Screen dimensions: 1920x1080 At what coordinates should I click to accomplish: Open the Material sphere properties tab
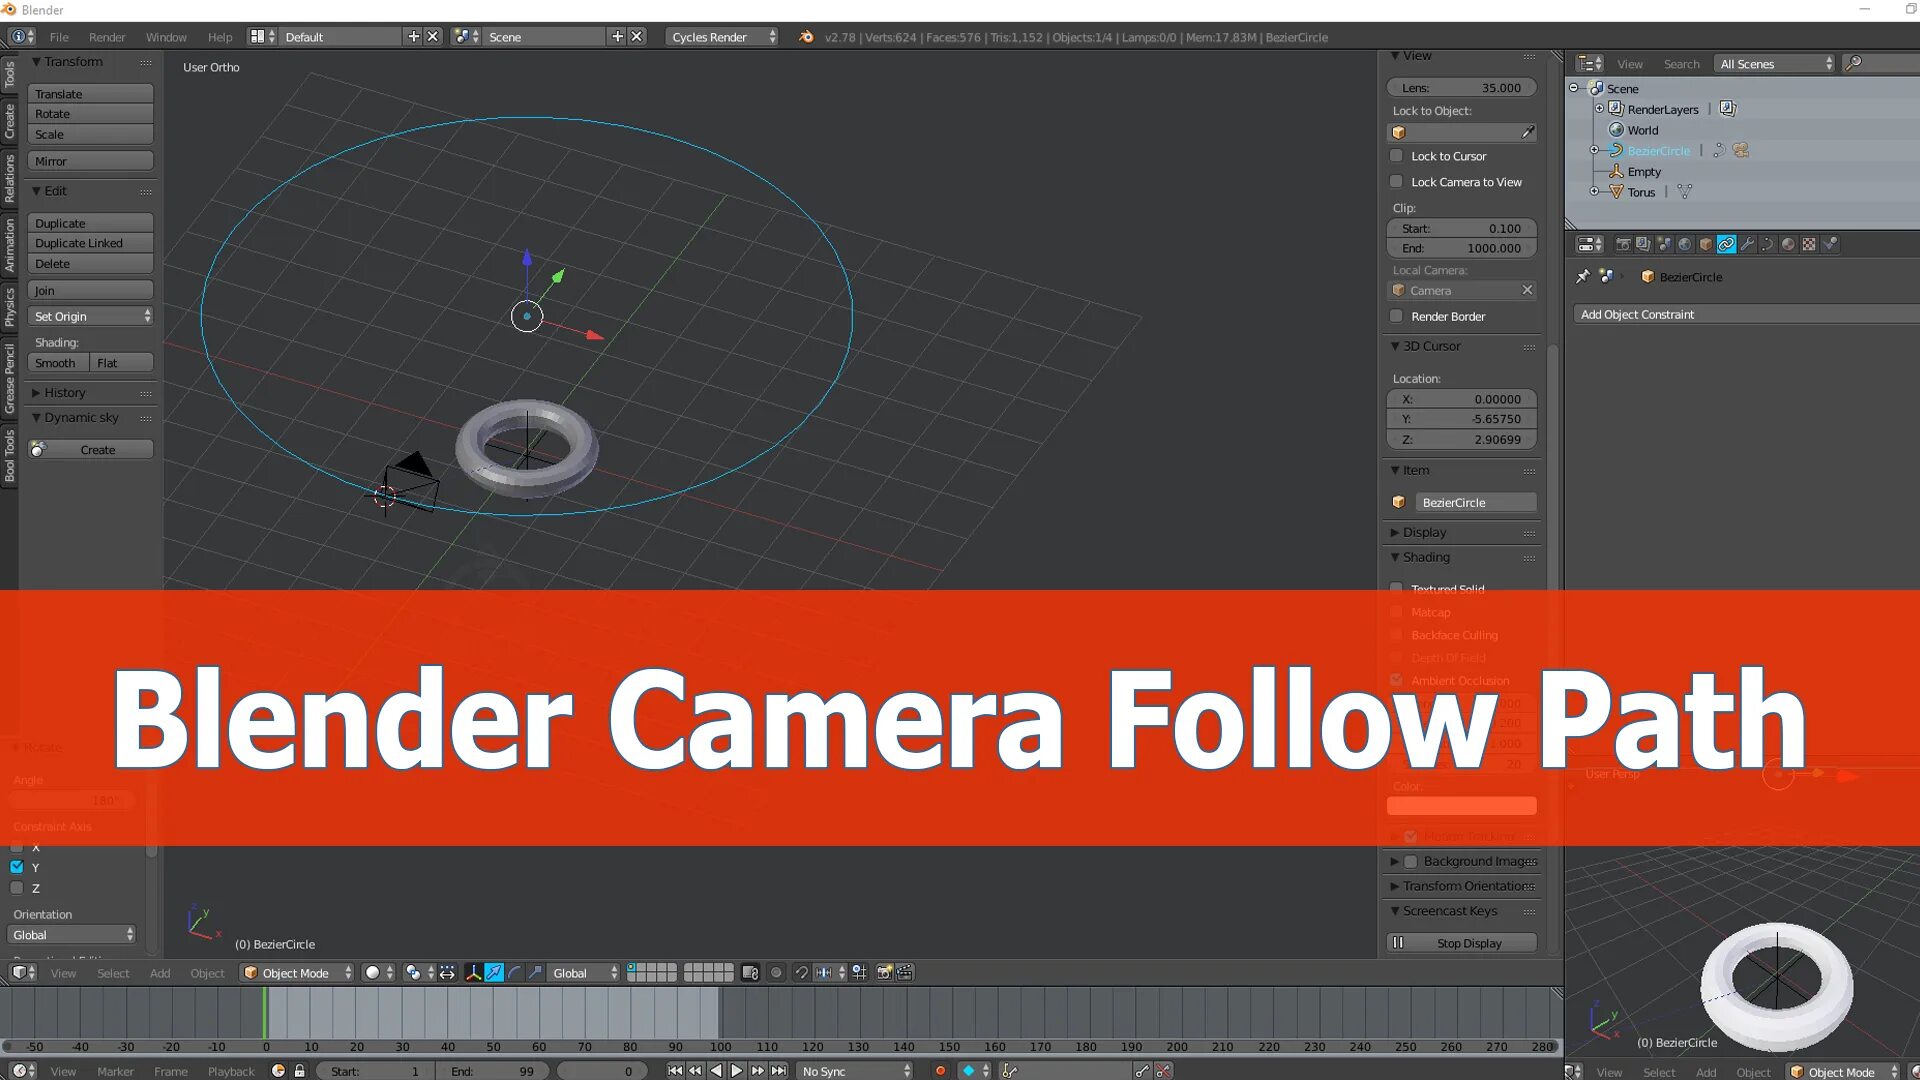1788,244
